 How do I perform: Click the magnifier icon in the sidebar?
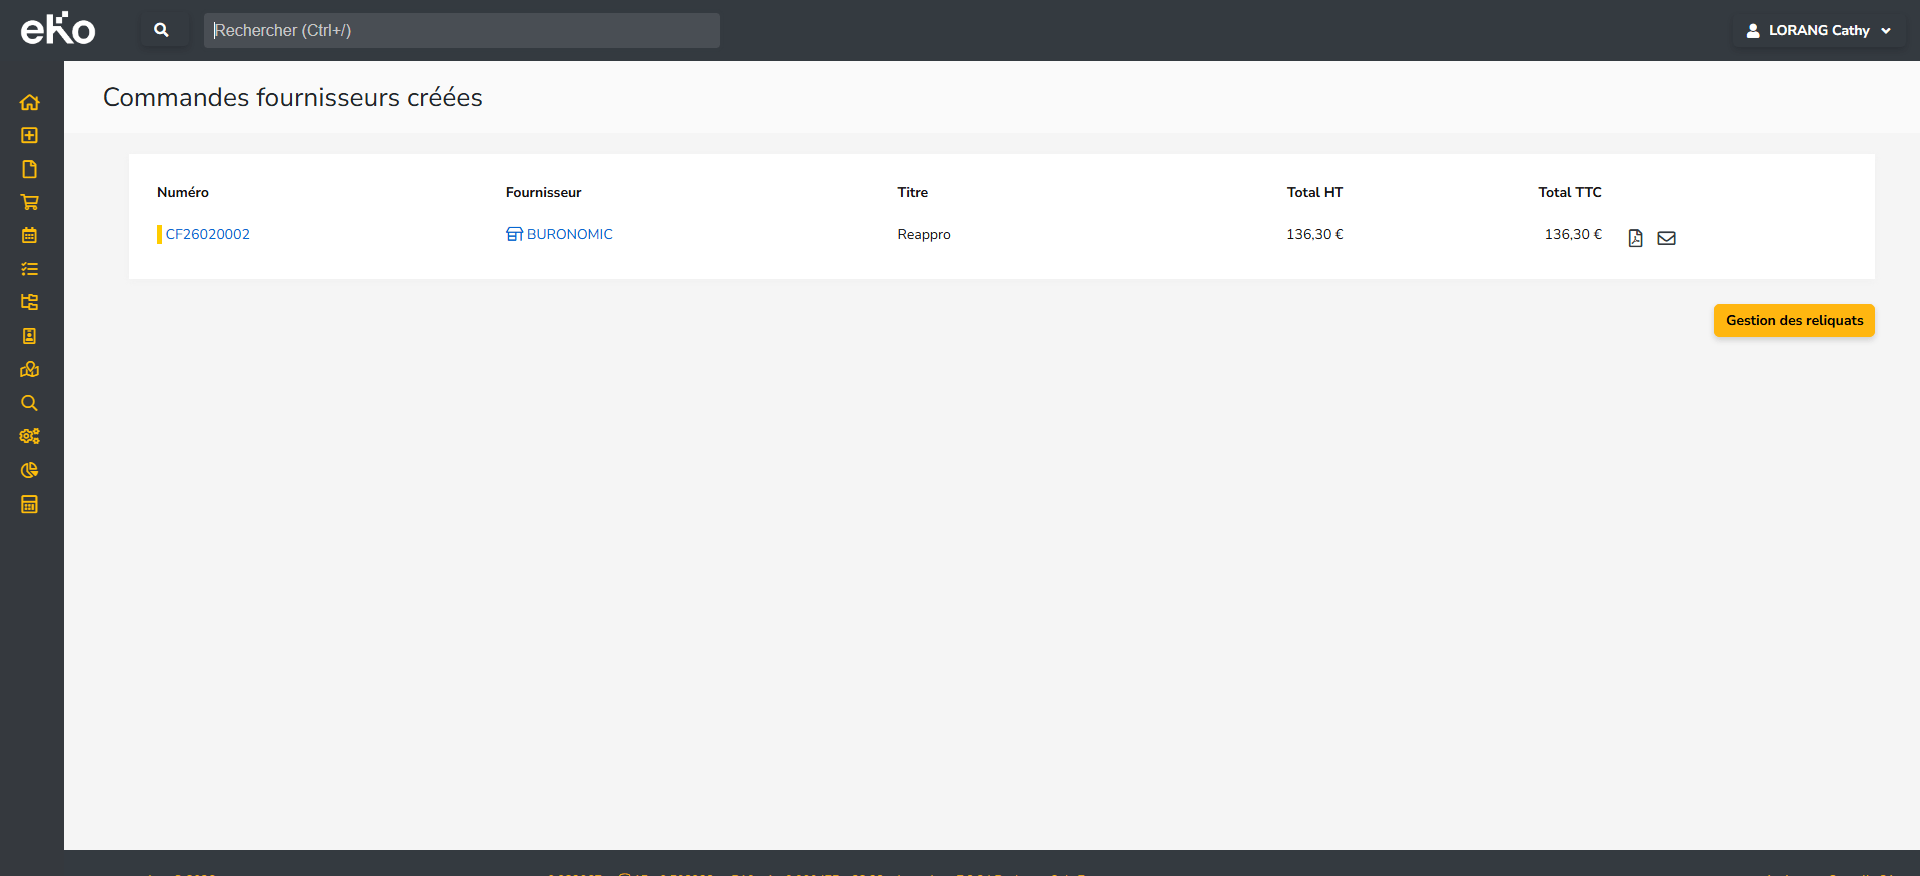pos(30,403)
